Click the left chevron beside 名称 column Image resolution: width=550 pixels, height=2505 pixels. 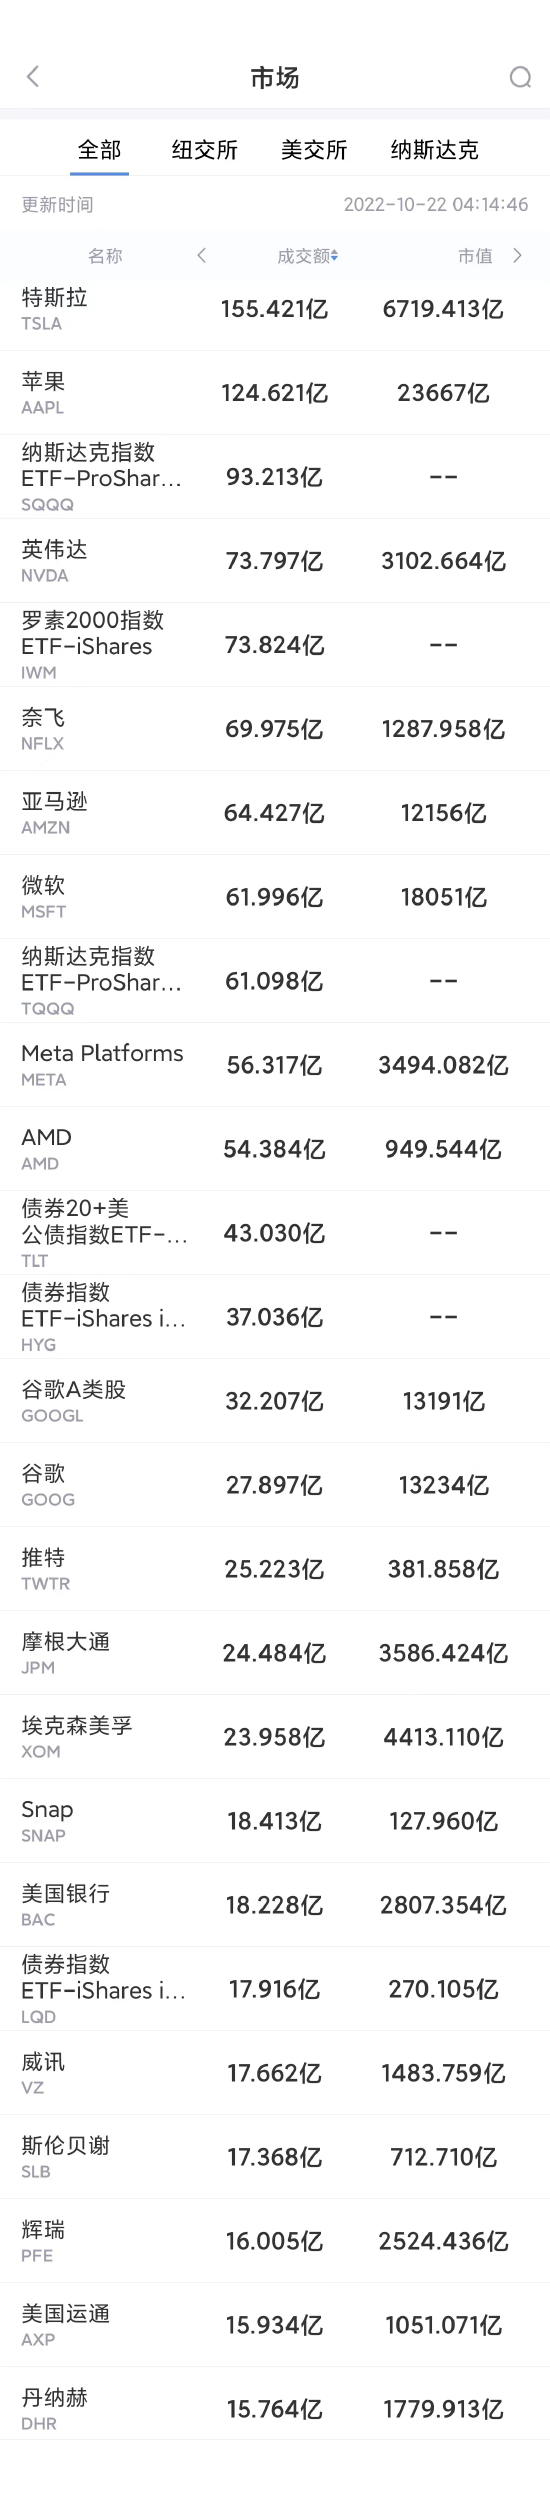coord(201,255)
